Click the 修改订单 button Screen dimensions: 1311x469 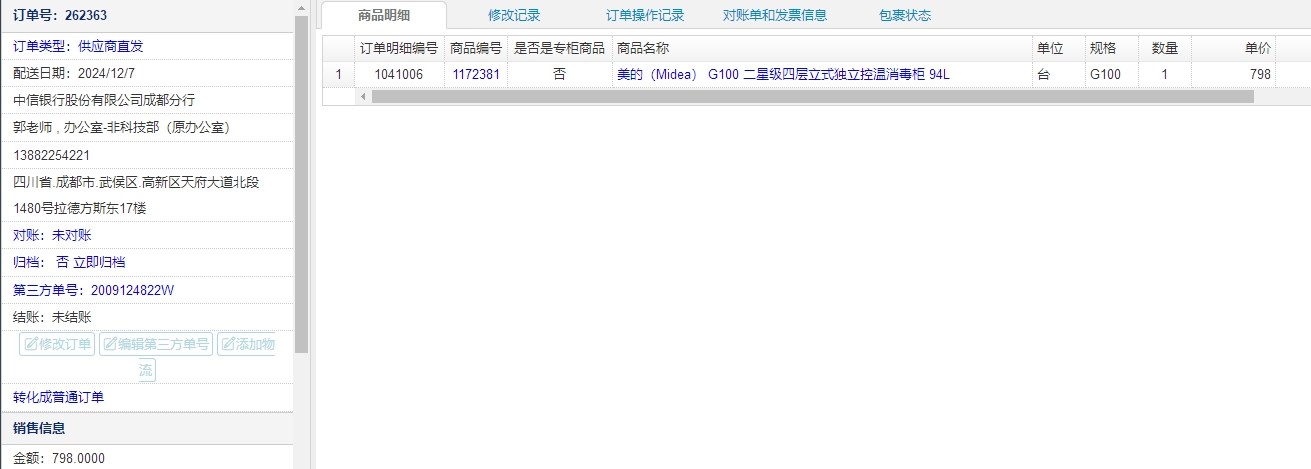coord(58,344)
